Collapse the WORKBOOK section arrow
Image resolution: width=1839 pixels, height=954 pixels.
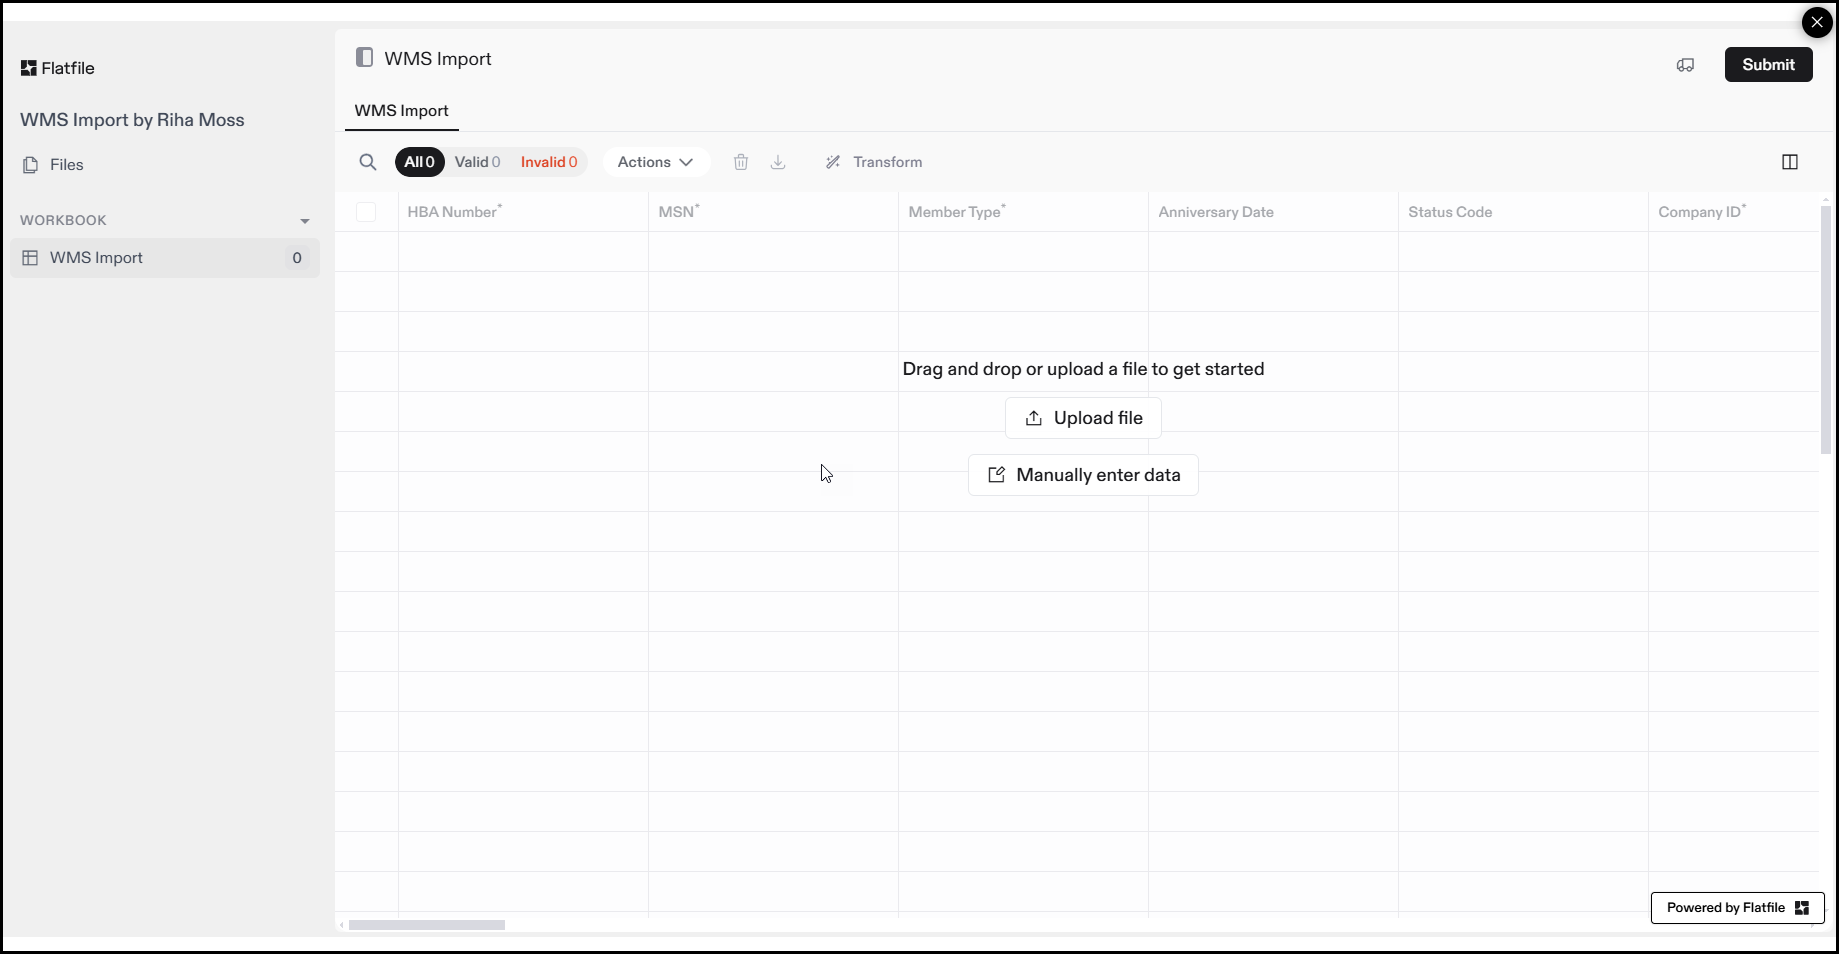click(x=305, y=221)
